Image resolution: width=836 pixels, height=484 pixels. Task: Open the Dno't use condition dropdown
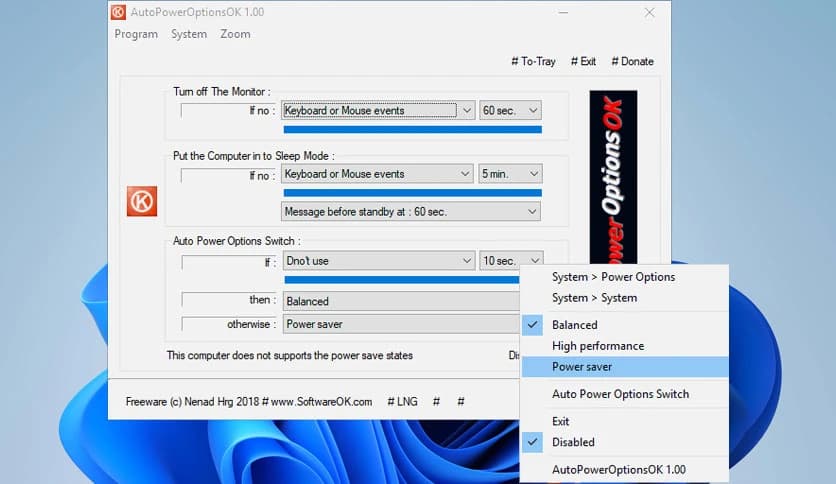379,261
